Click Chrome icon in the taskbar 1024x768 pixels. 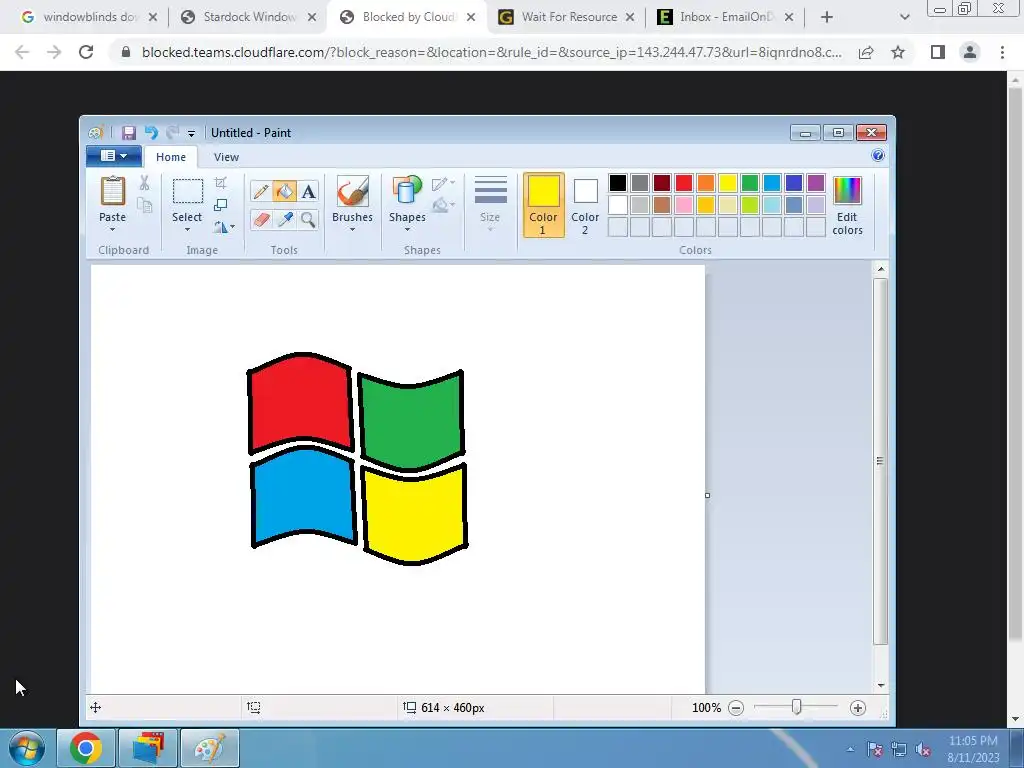[x=86, y=748]
